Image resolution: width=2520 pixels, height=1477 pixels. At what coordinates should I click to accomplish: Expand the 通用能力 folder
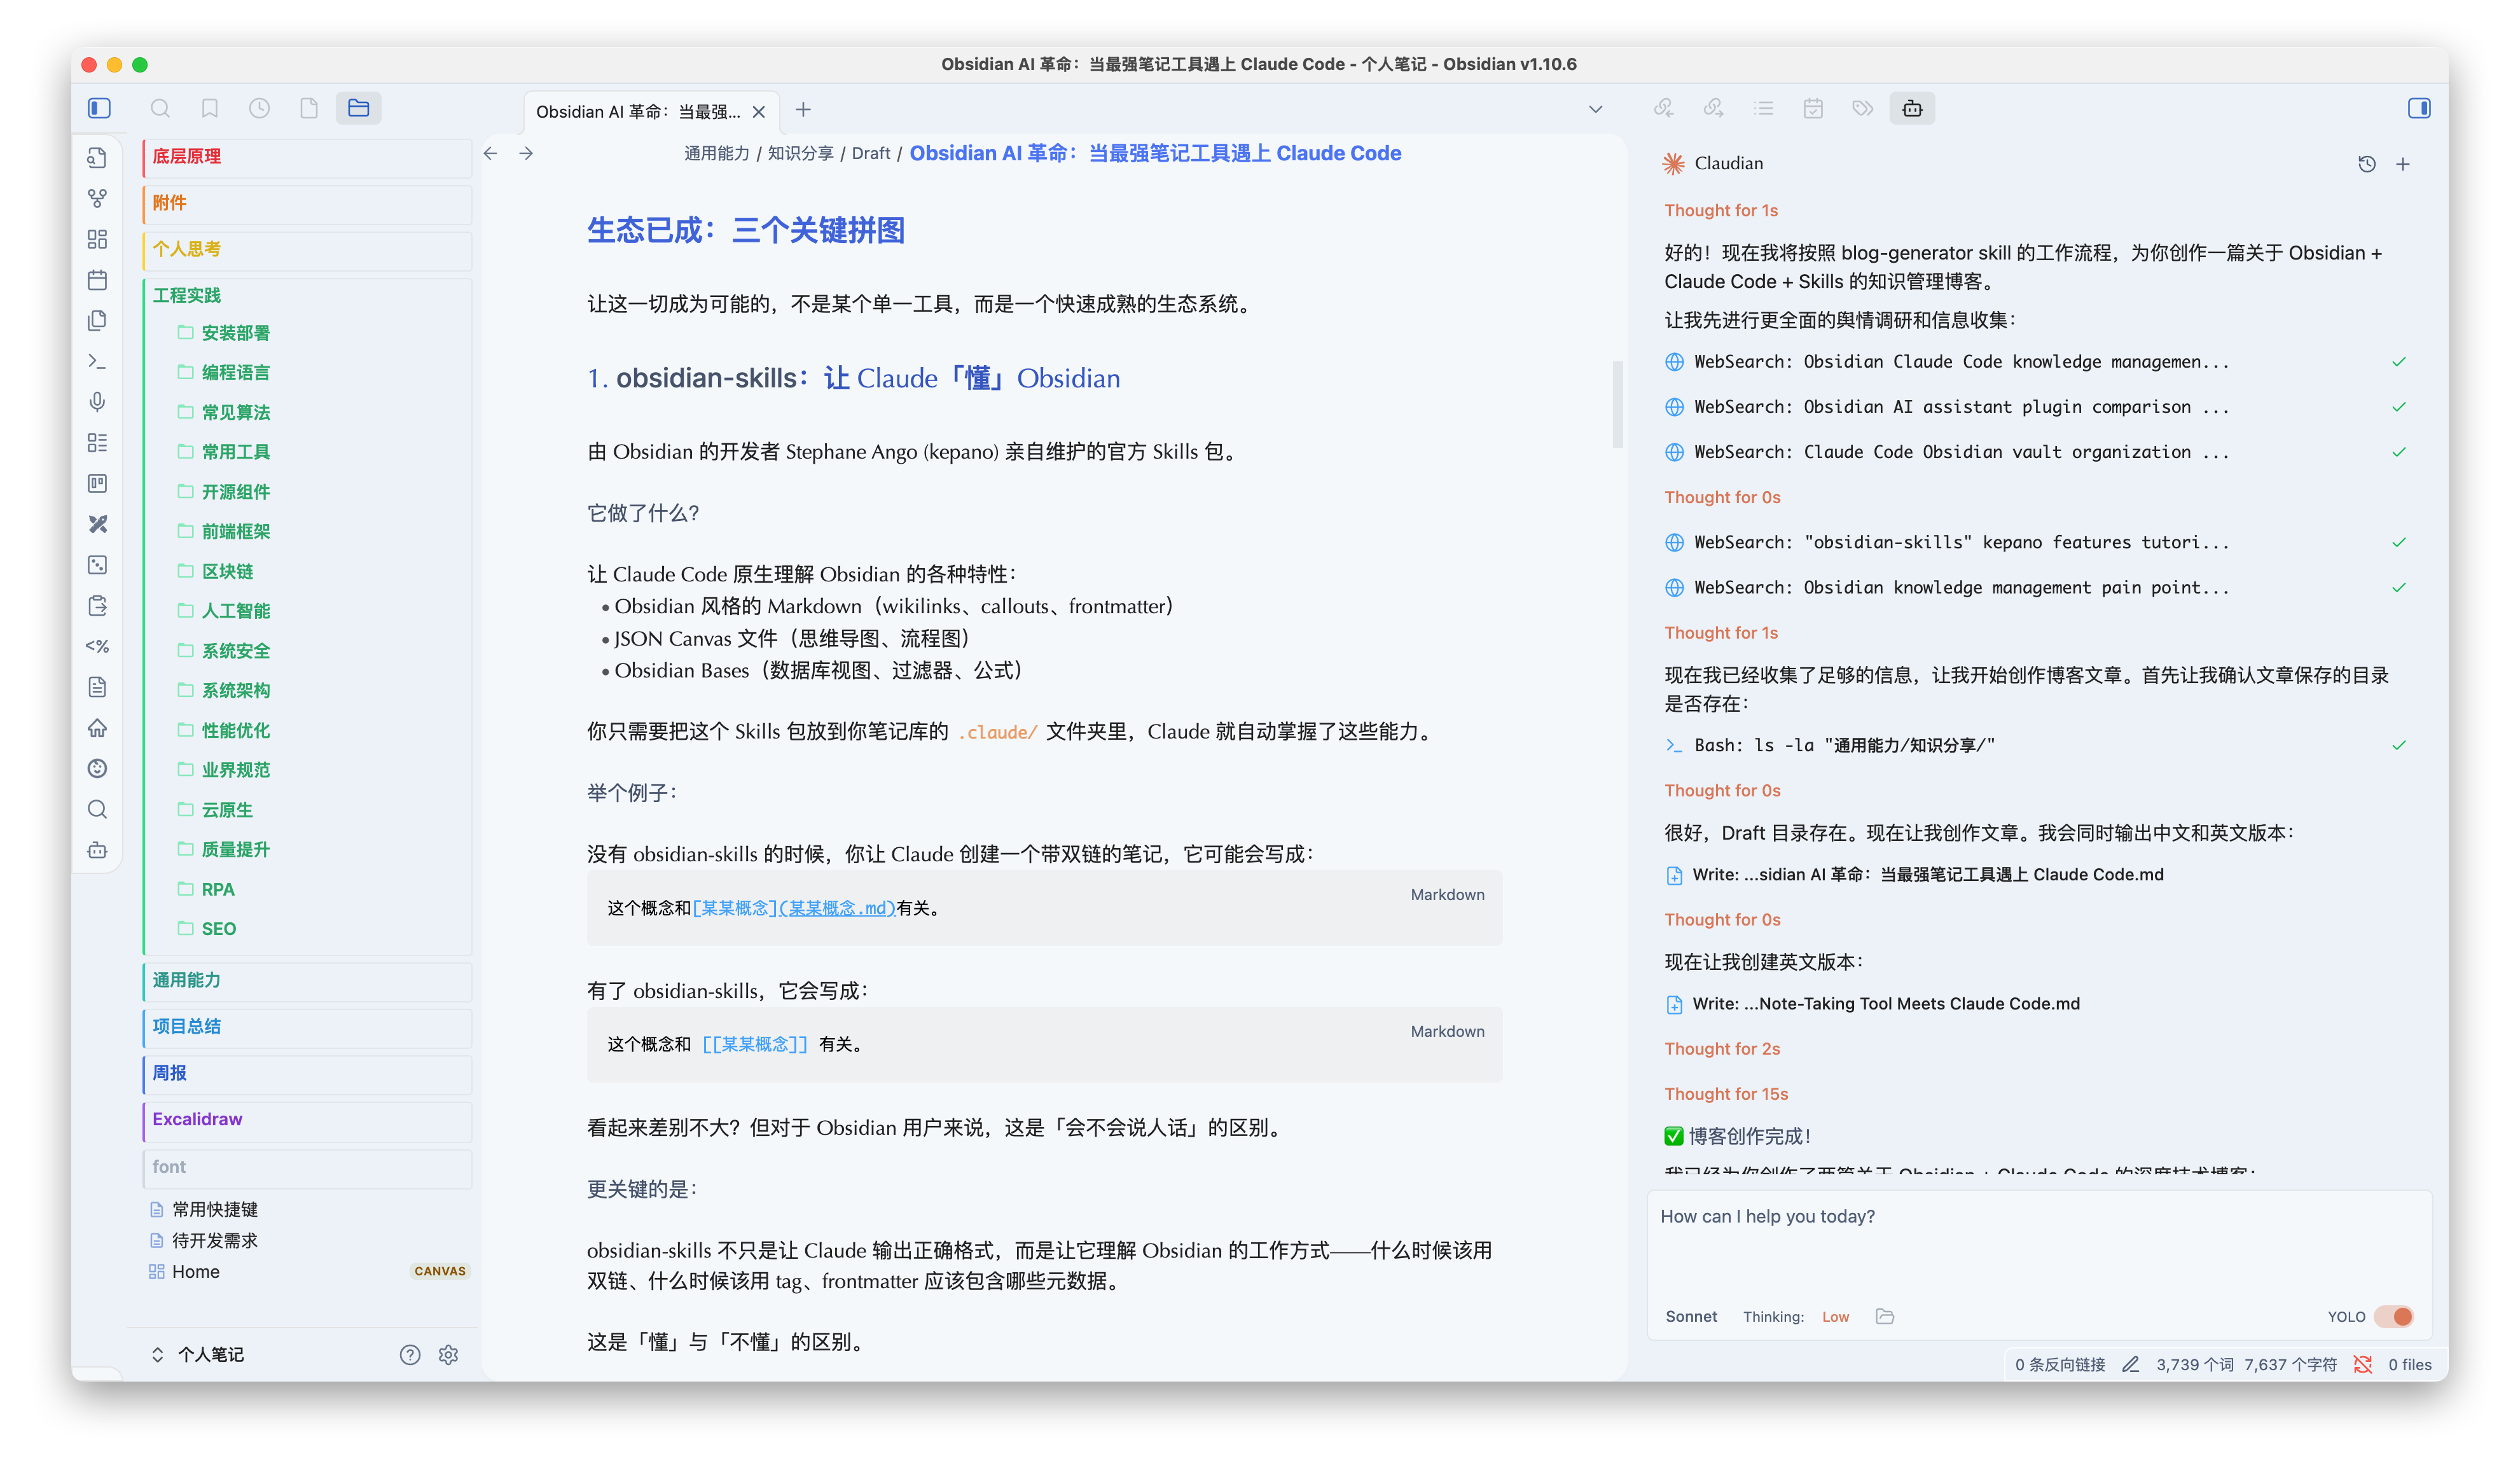187,980
